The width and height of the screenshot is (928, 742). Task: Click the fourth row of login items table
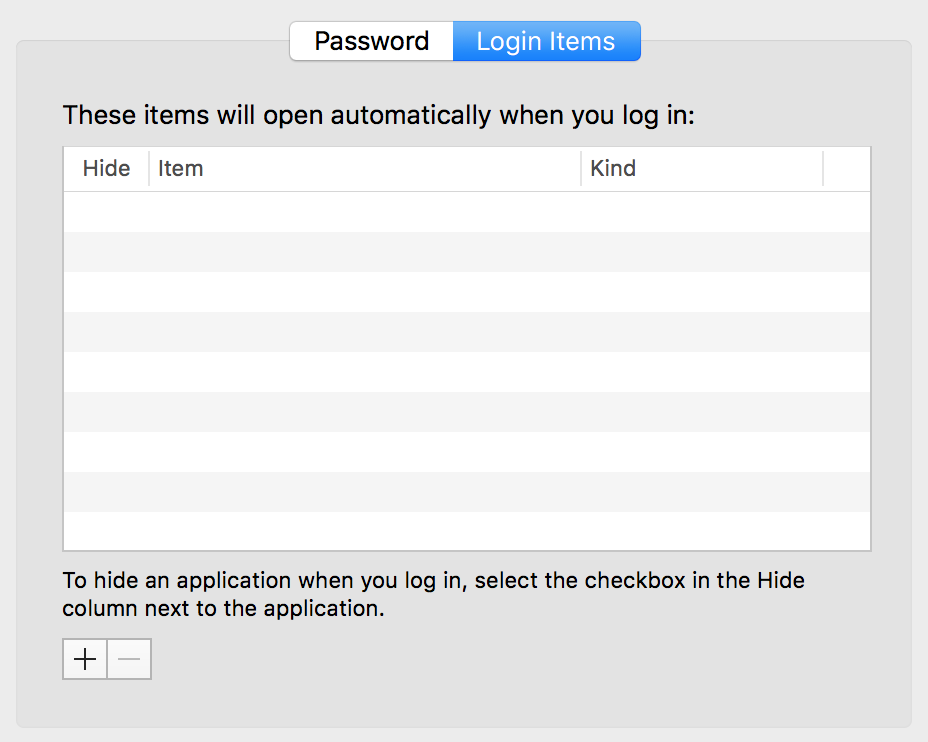coord(467,332)
